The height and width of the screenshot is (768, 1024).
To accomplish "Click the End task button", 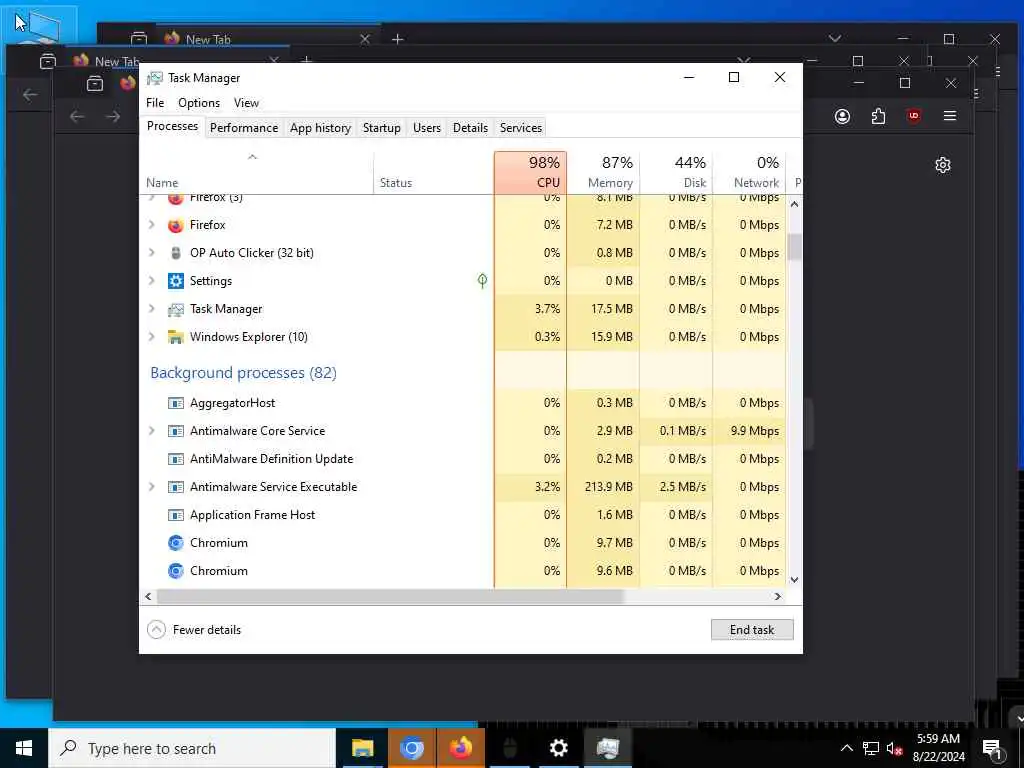I will click(x=752, y=630).
